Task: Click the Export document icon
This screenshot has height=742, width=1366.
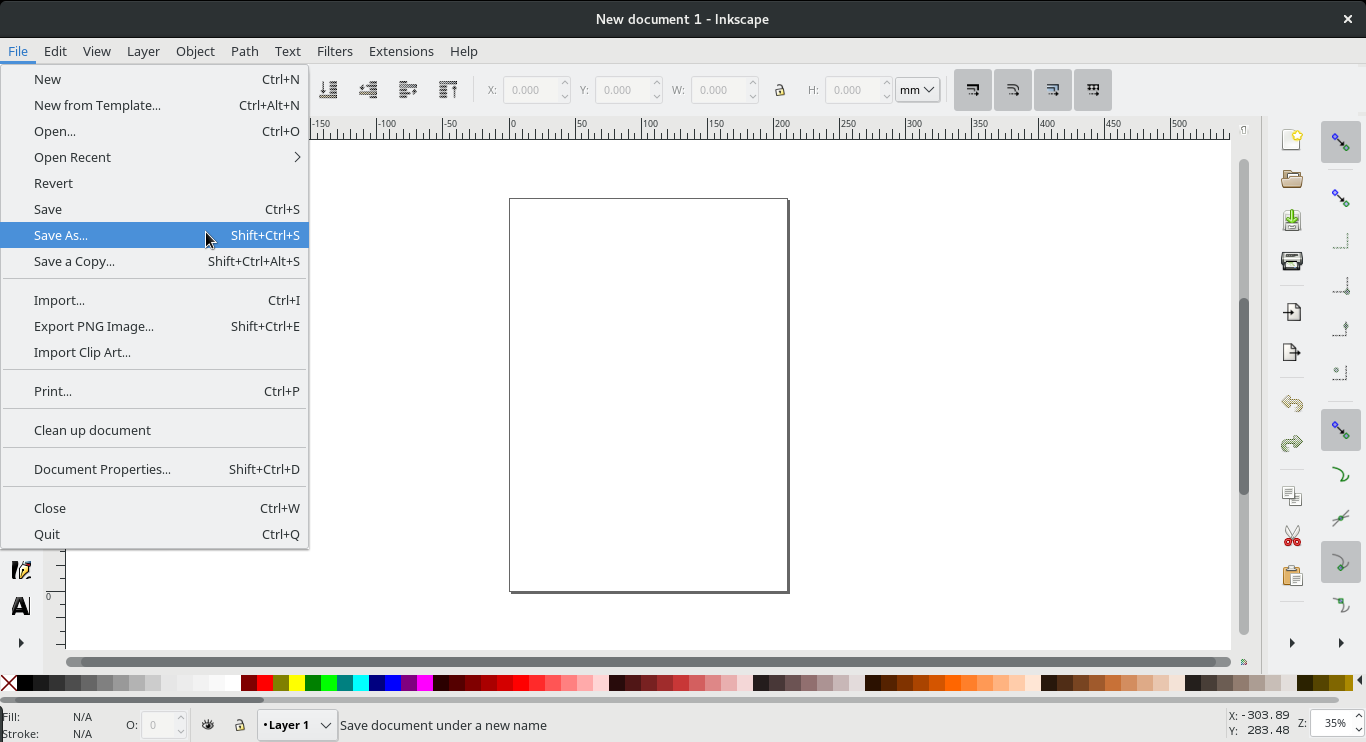Action: [1291, 352]
